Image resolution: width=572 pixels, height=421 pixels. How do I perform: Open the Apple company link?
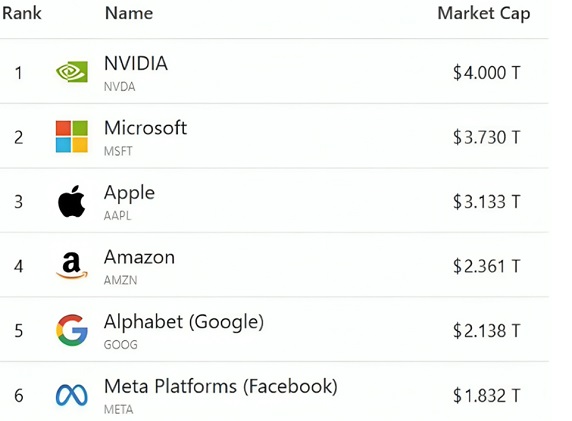(129, 193)
